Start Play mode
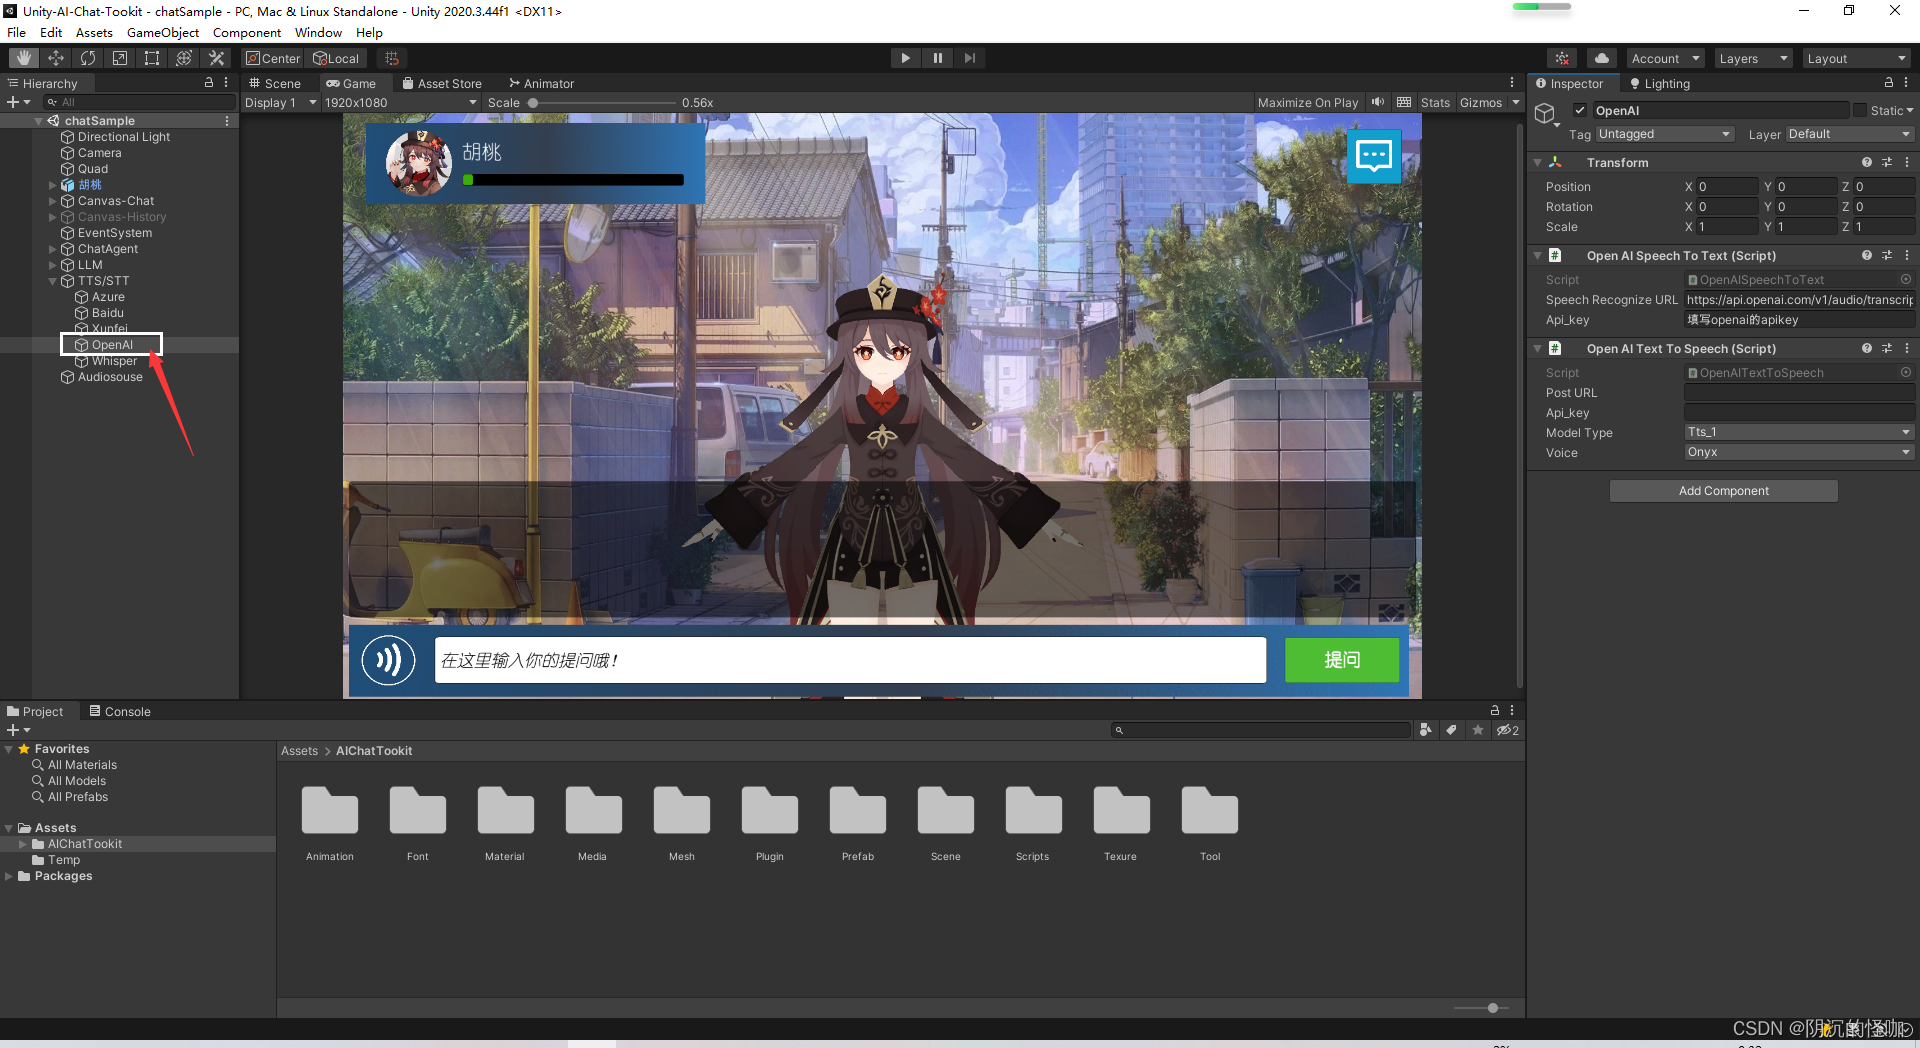The height and width of the screenshot is (1048, 1920). (x=905, y=58)
